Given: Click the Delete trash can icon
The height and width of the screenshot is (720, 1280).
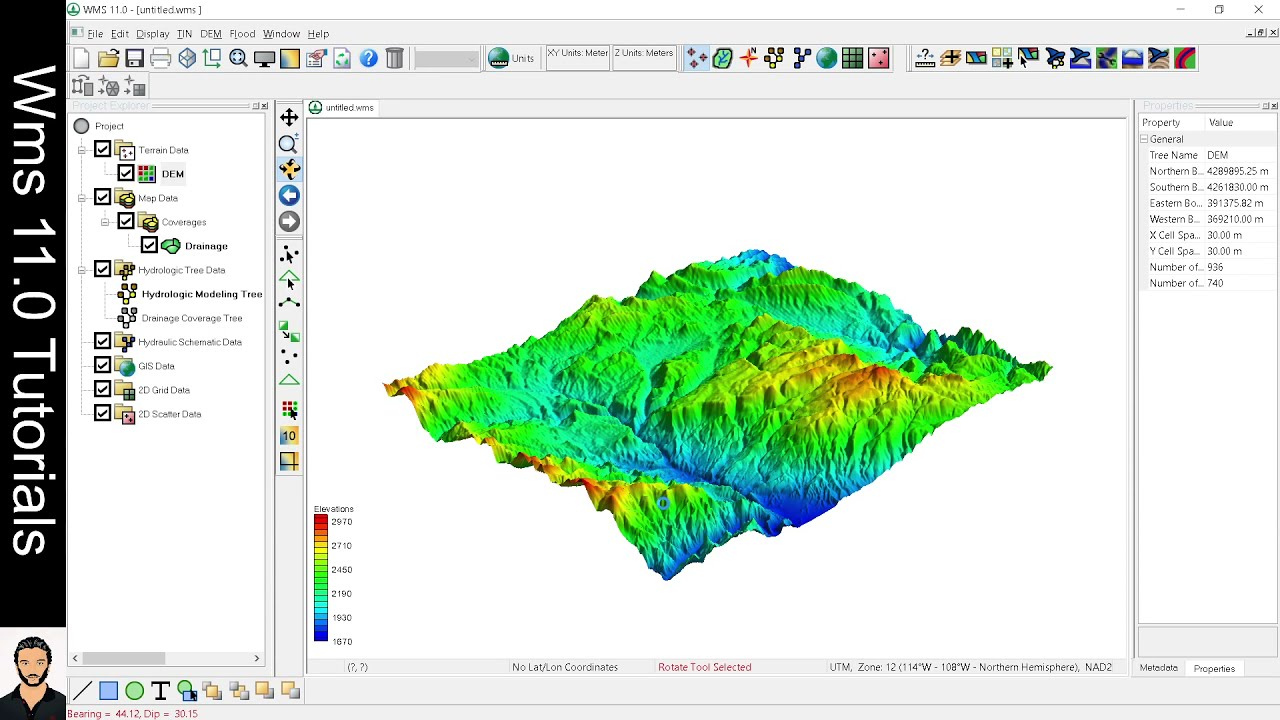Looking at the screenshot, I should (395, 59).
